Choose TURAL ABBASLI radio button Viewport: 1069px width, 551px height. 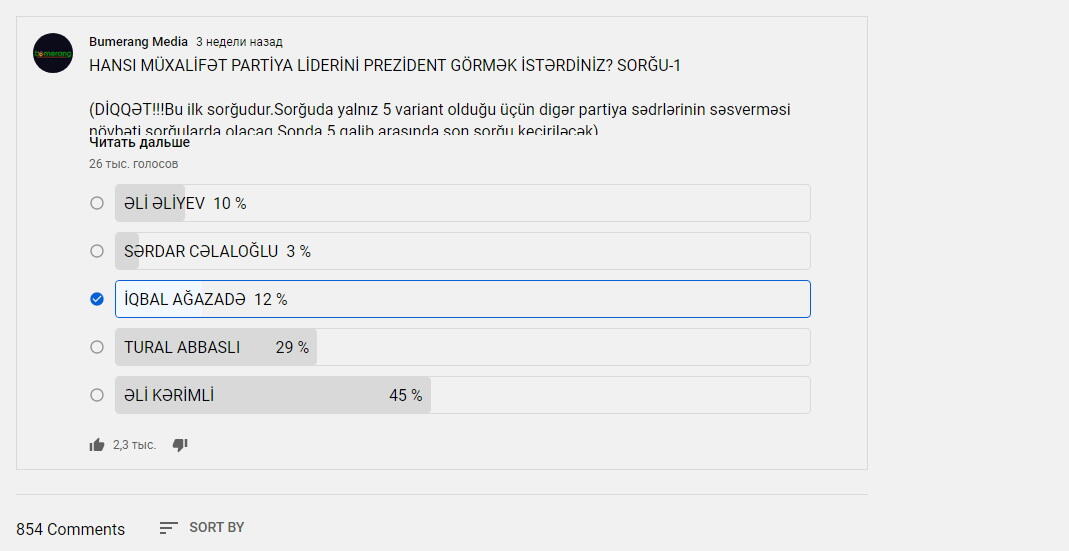pyautogui.click(x=97, y=347)
